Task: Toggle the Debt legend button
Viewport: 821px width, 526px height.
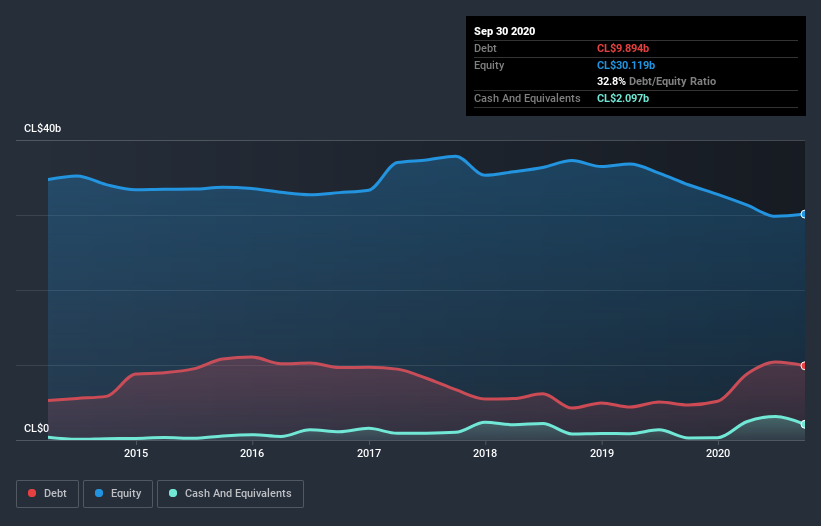Action: pyautogui.click(x=48, y=494)
